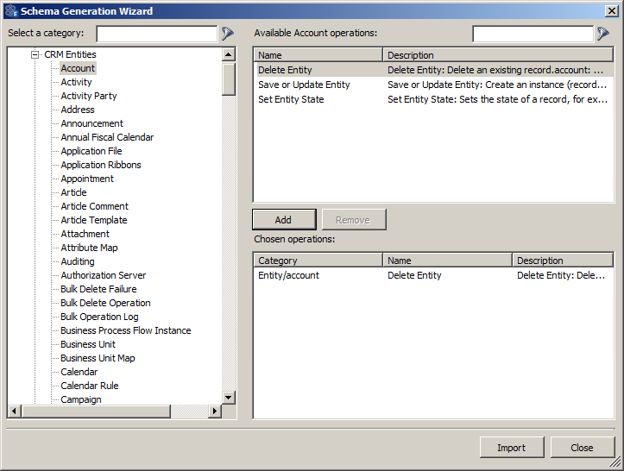Collapse the CRM Entities tree node

pos(35,55)
